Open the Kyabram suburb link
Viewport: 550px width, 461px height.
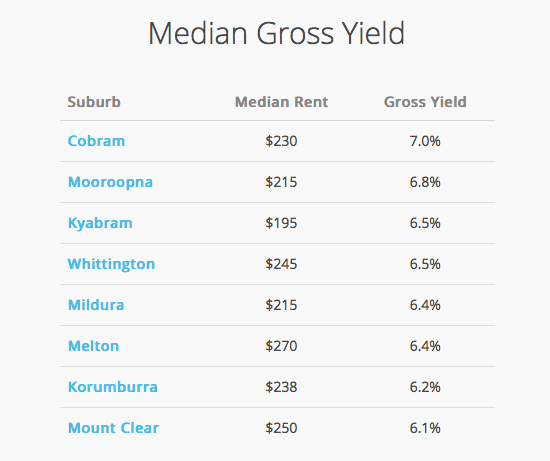point(100,223)
